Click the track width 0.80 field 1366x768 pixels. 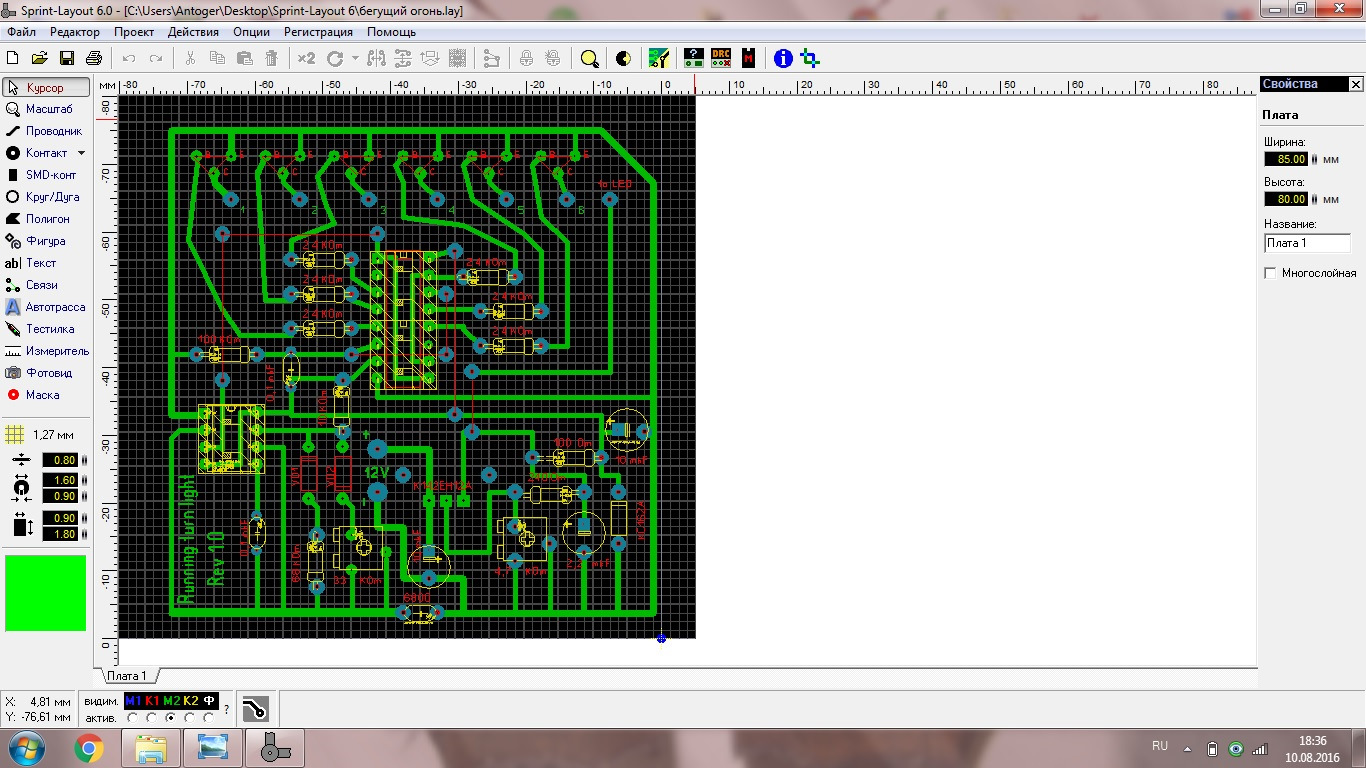tap(59, 460)
